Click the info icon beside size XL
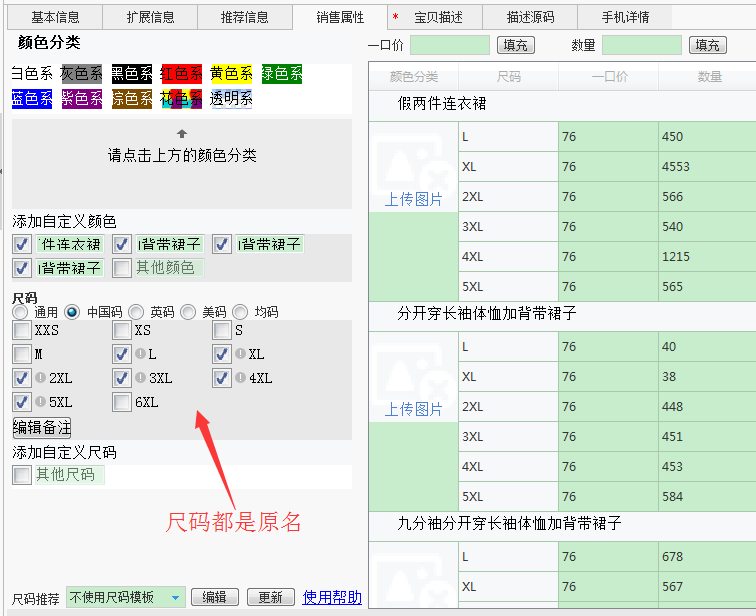Screen dimensions: 756x616 coord(240,354)
